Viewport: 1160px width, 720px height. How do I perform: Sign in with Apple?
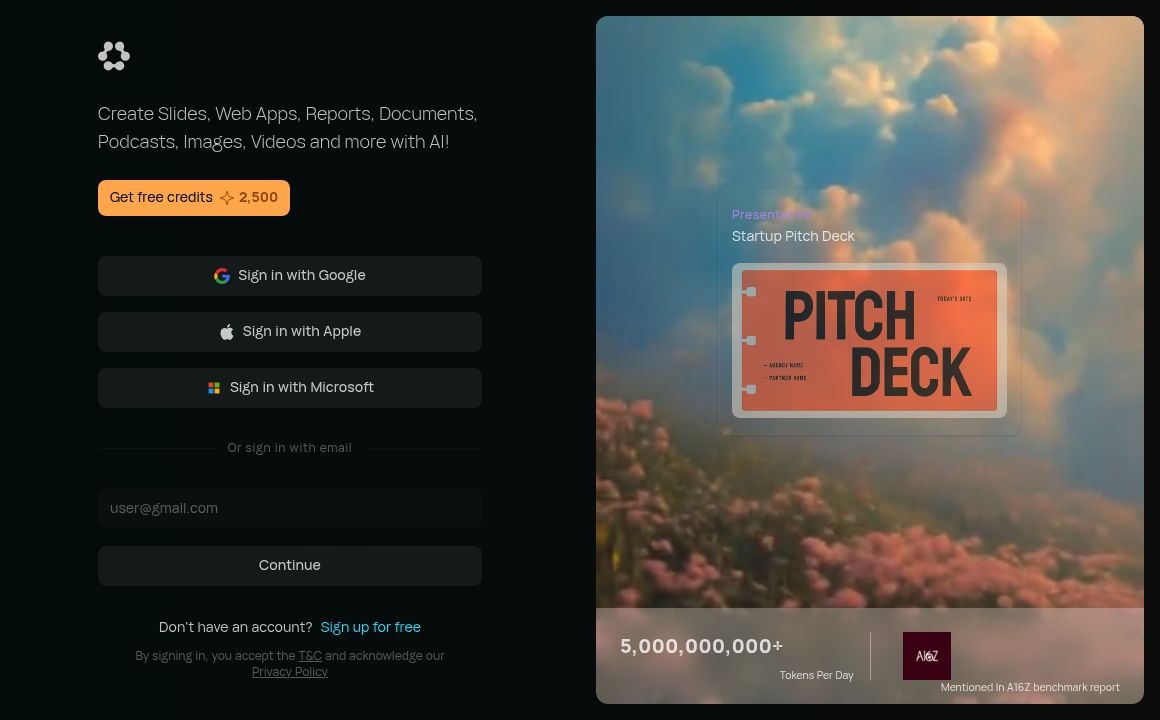(290, 332)
